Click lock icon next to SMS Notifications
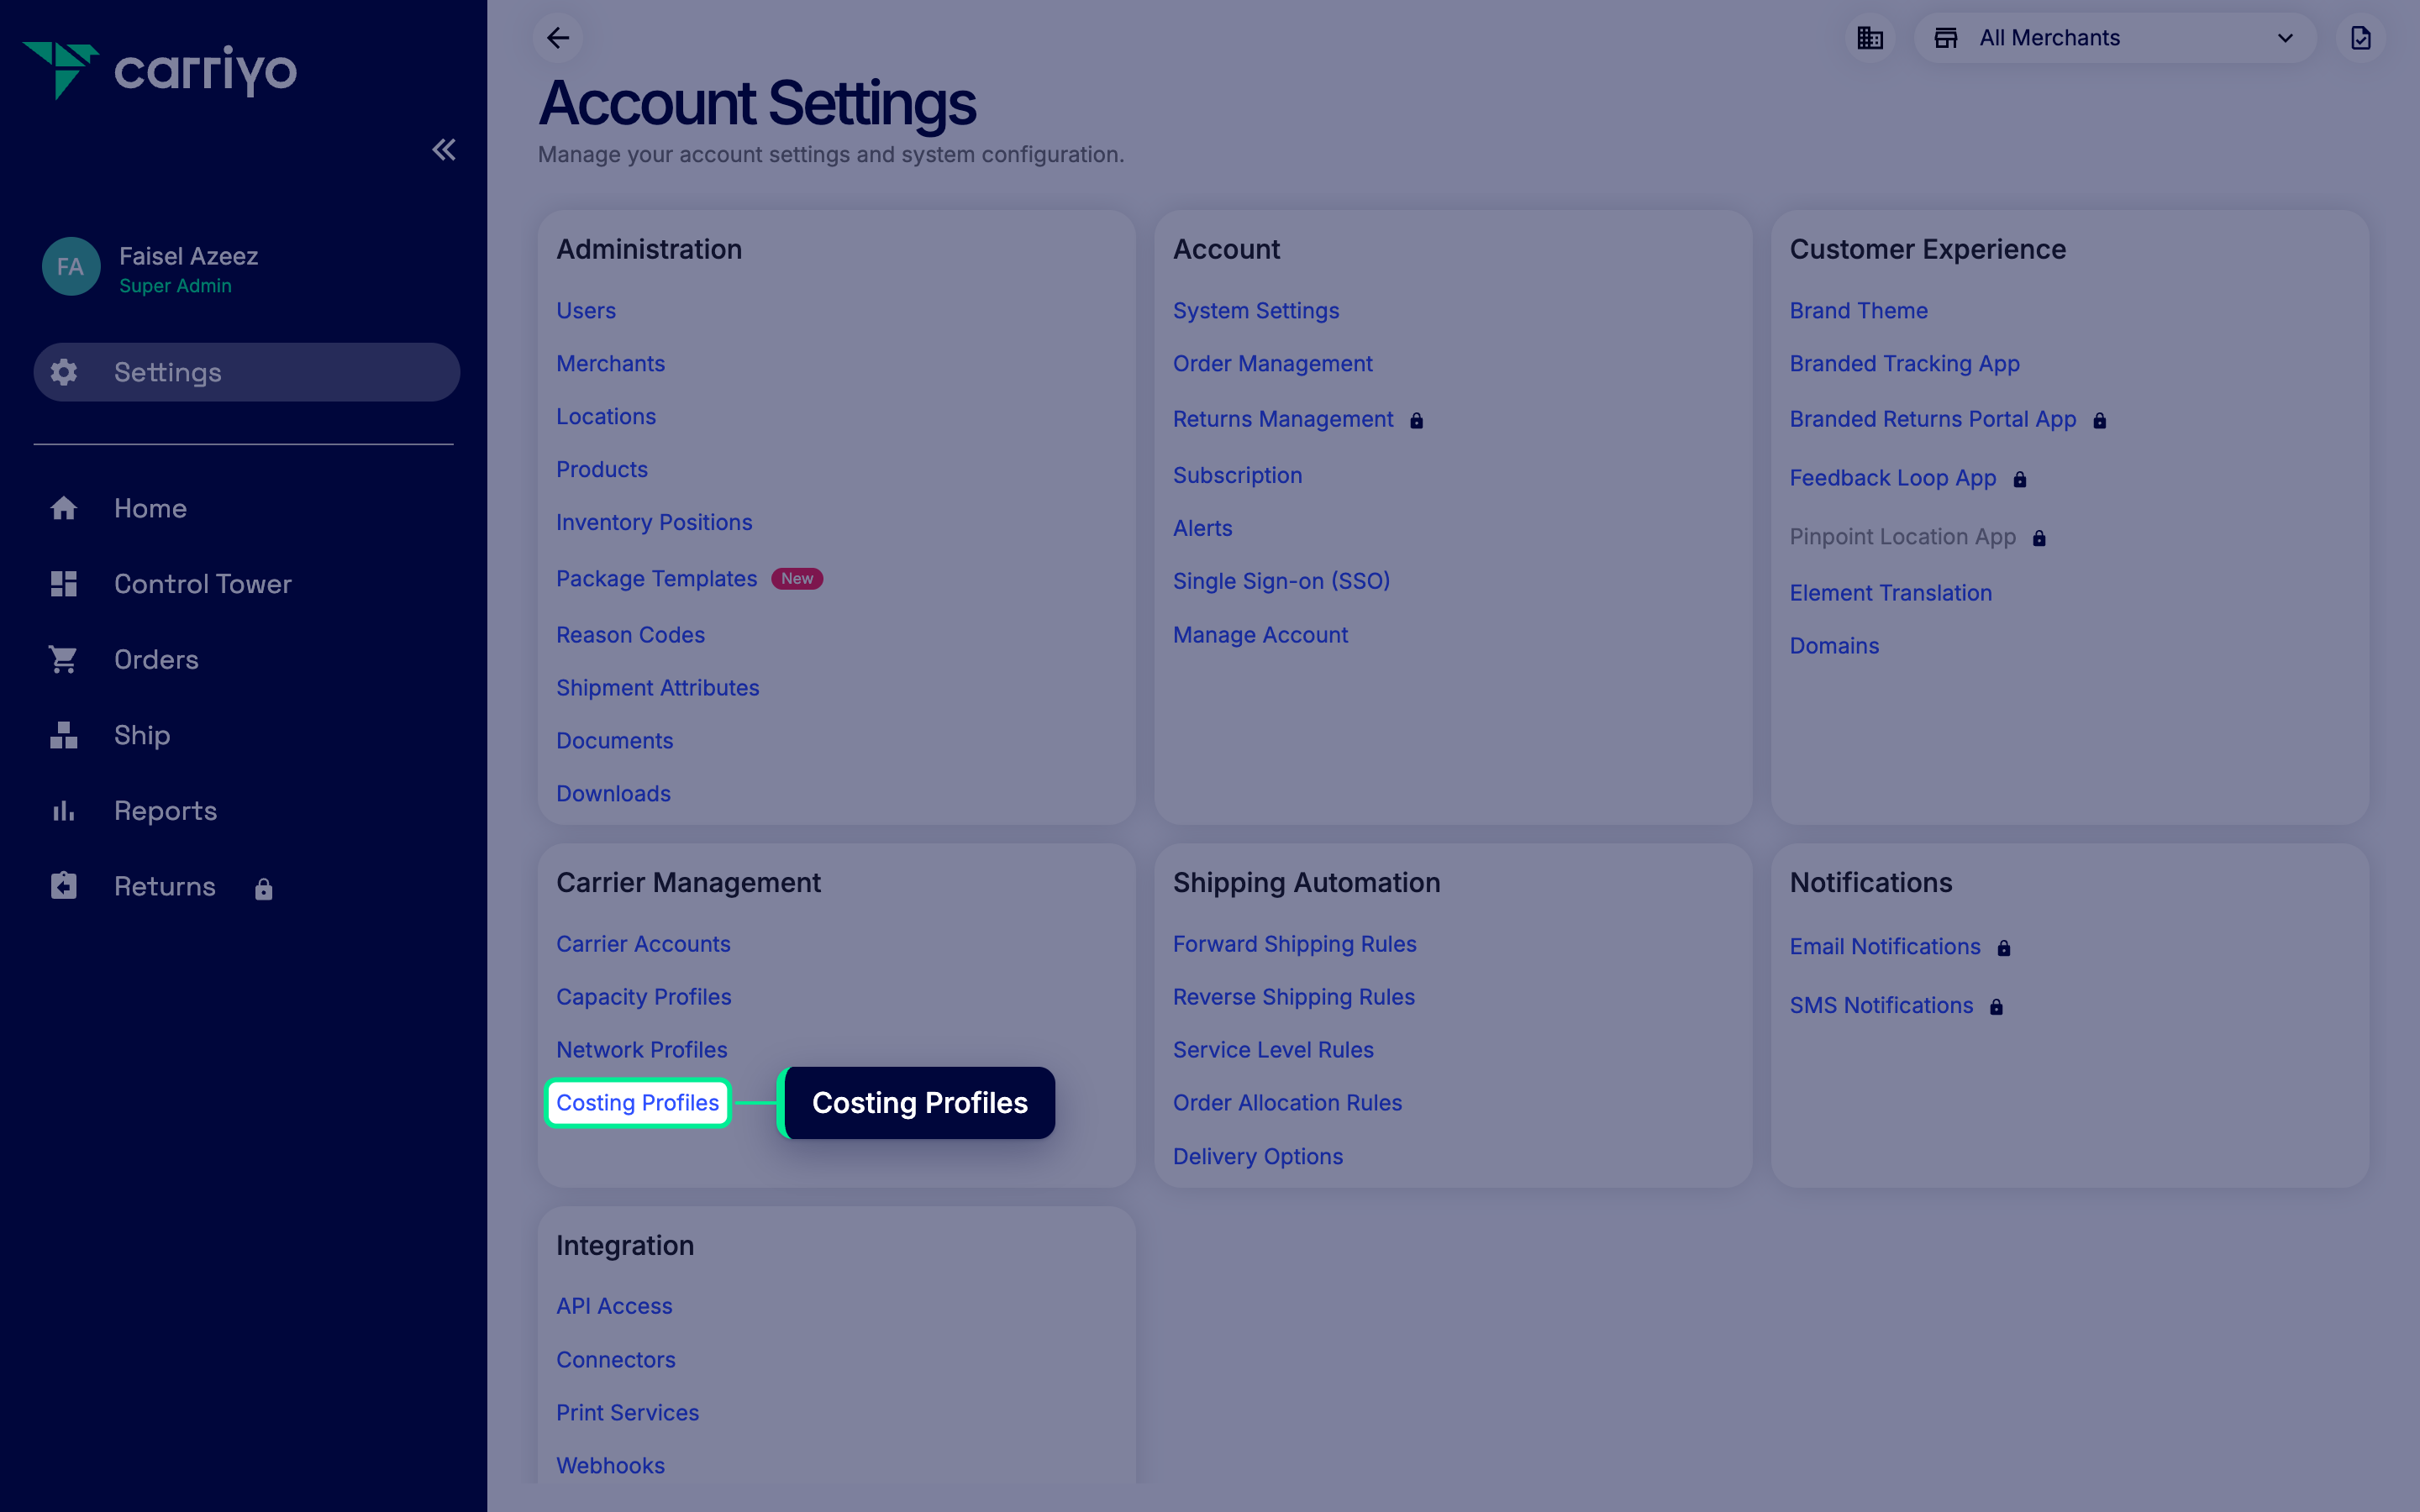2420x1512 pixels. 1996,1007
